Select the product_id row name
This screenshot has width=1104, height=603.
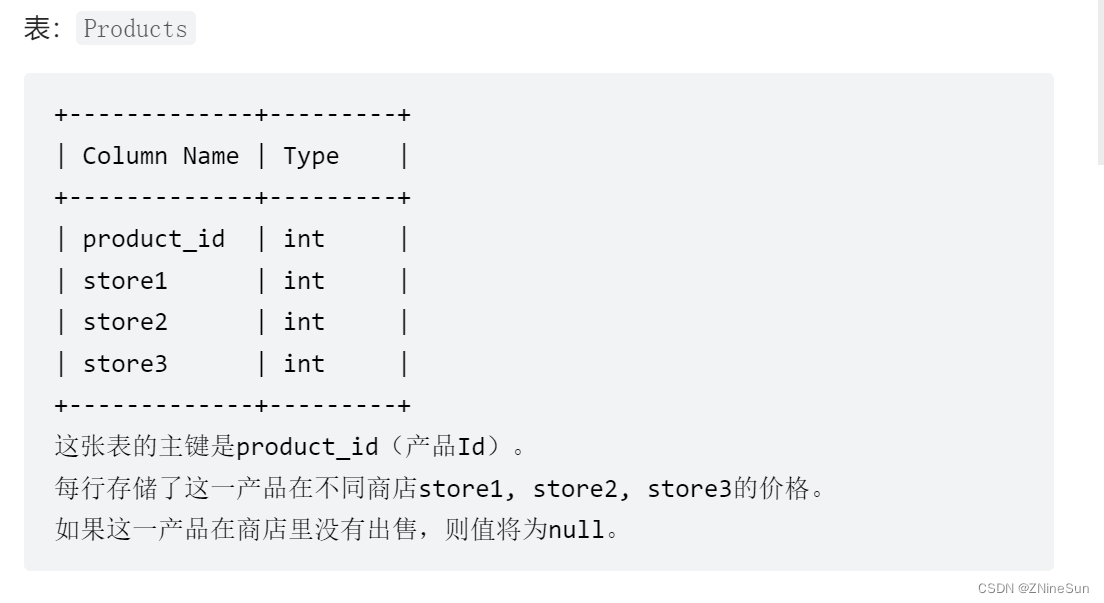coord(153,239)
